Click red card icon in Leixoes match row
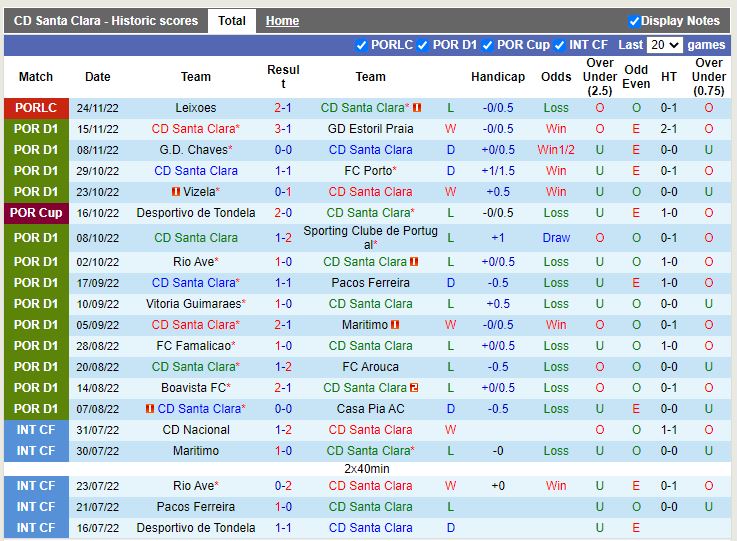This screenshot has height=541, width=738. tap(417, 108)
